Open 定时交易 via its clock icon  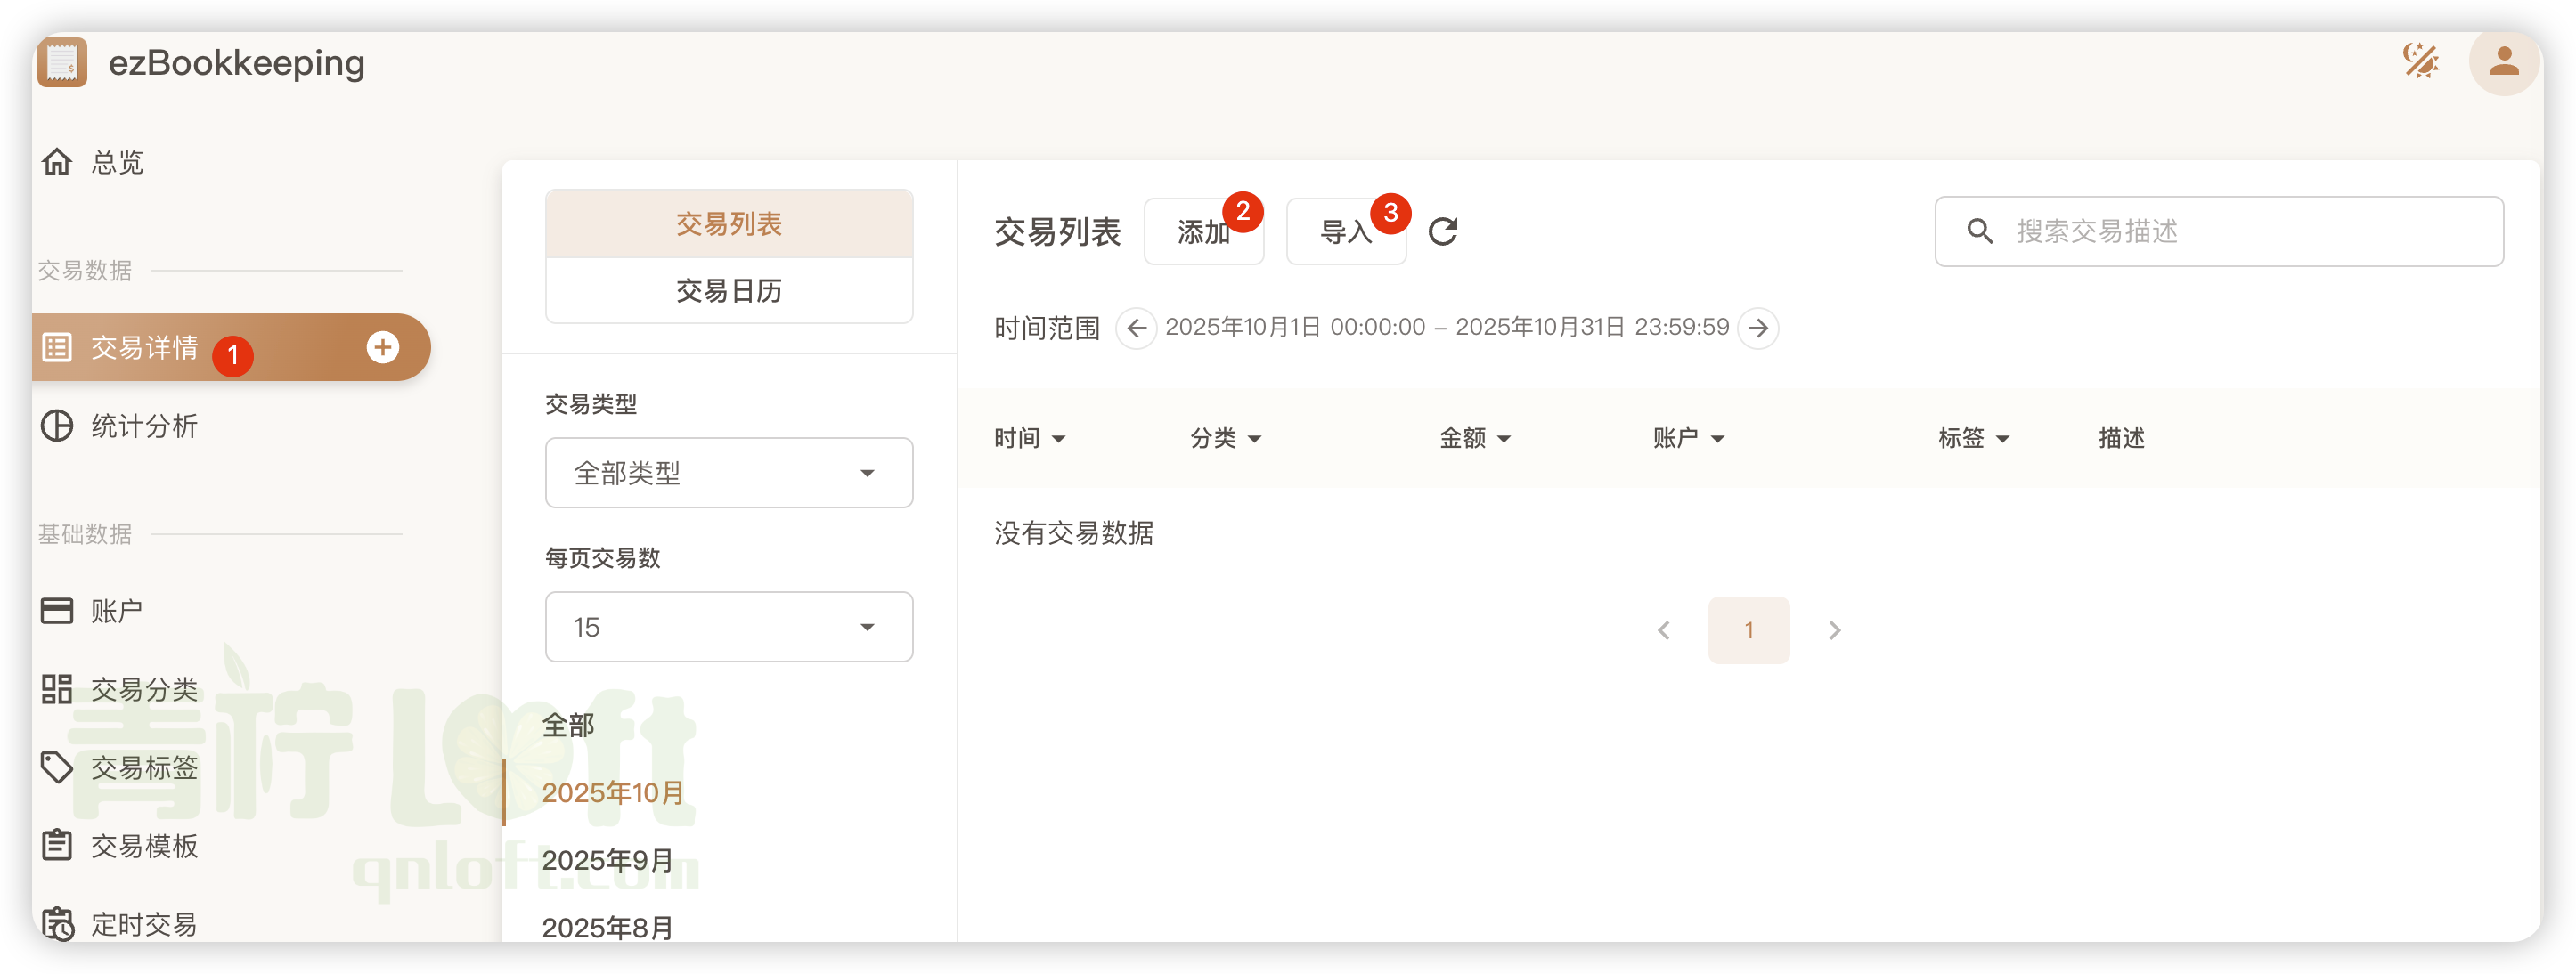(x=57, y=923)
